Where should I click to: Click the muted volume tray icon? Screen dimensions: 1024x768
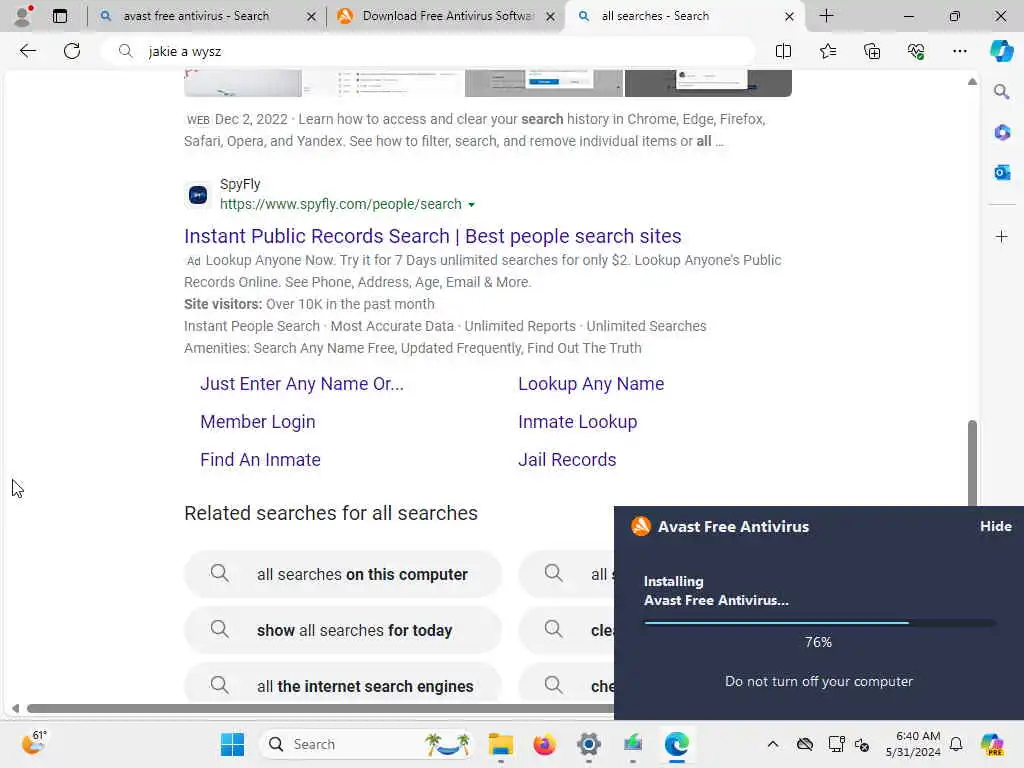[862, 744]
